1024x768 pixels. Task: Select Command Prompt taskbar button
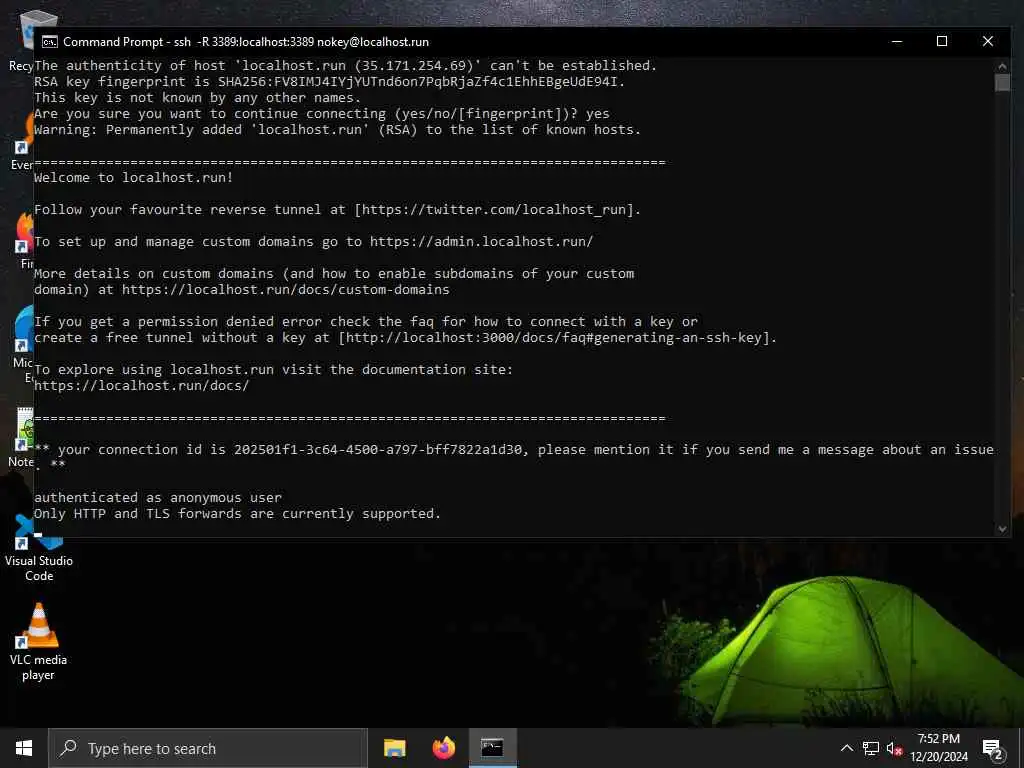(x=492, y=748)
